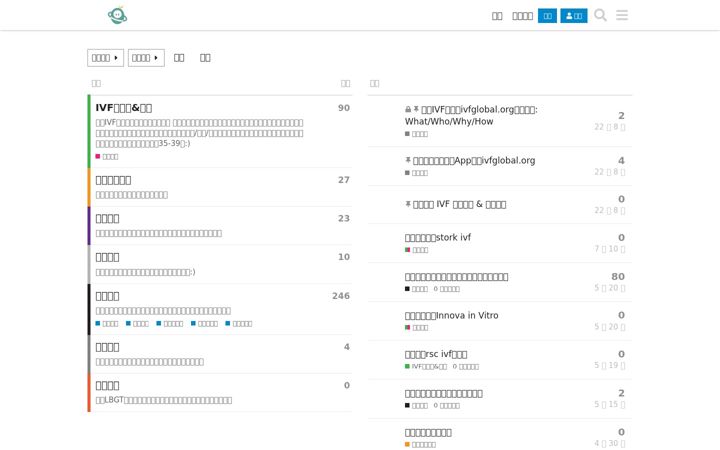Click the four-character header link before the blue buttons
The image size is (720, 450).
coord(523,16)
